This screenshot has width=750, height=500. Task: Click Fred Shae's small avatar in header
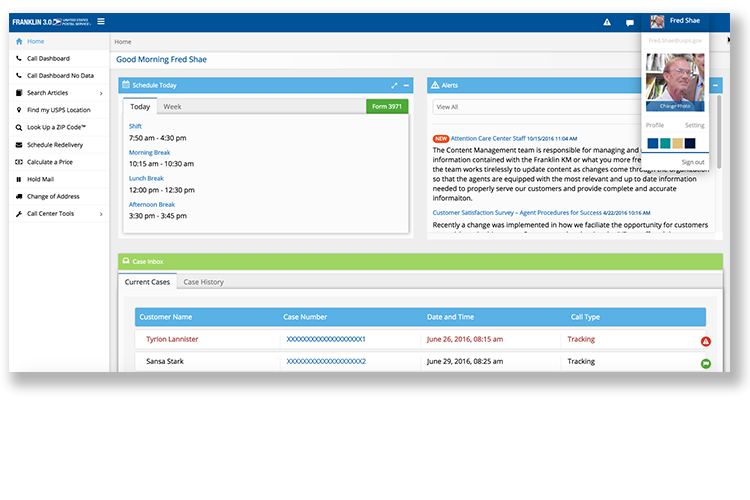(x=657, y=22)
